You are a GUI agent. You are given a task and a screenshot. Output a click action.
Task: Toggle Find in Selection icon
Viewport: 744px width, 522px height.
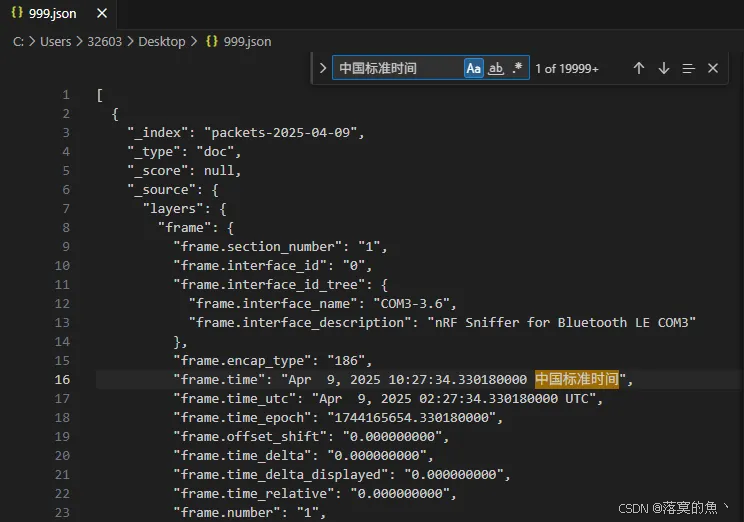688,69
